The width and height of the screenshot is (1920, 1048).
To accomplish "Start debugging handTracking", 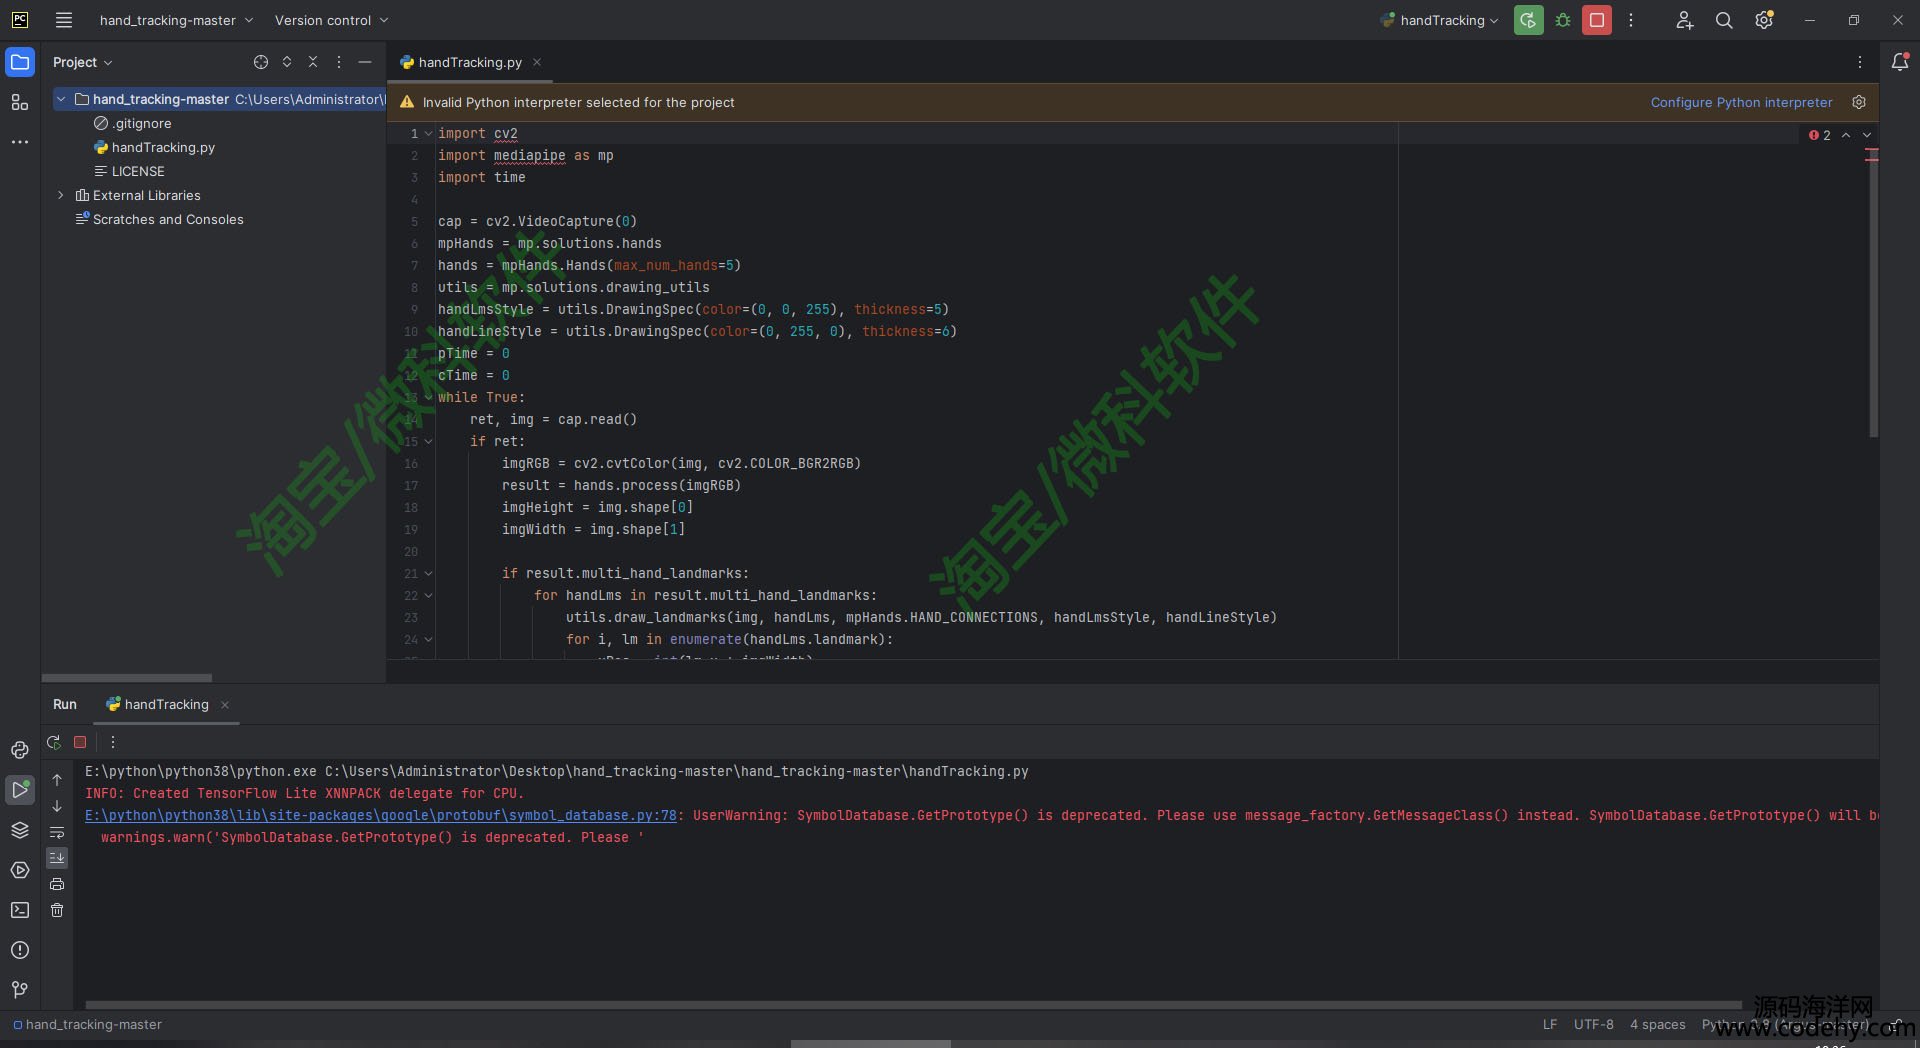I will pyautogui.click(x=1563, y=20).
